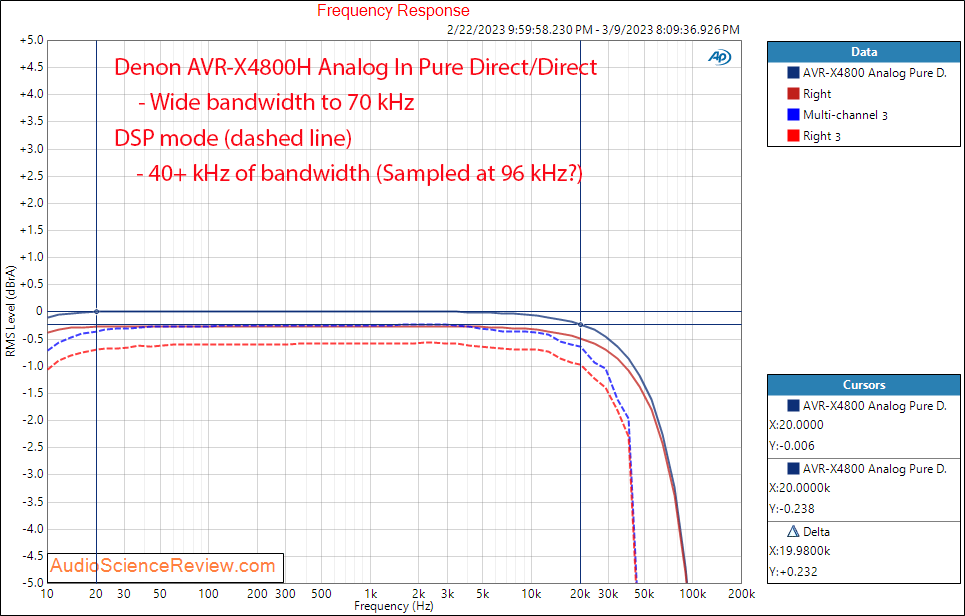Click the 'Delta' label in Cursors panel
The height and width of the screenshot is (616, 965).
pyautogui.click(x=816, y=531)
